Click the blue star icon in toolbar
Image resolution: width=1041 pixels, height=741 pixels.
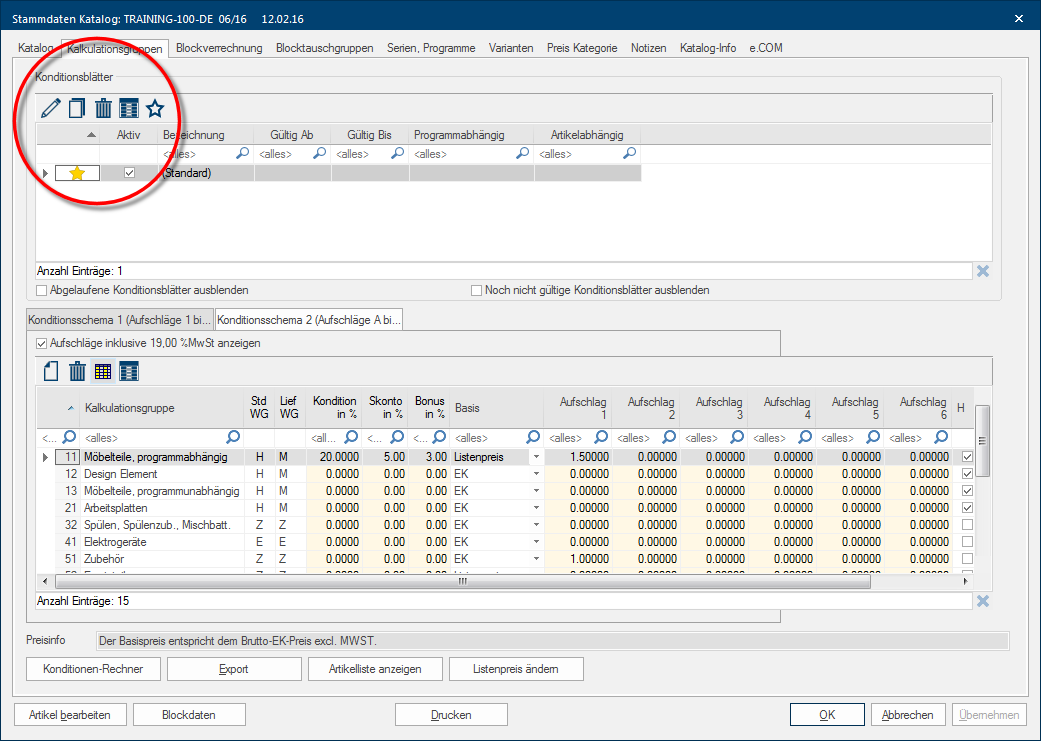pos(155,108)
